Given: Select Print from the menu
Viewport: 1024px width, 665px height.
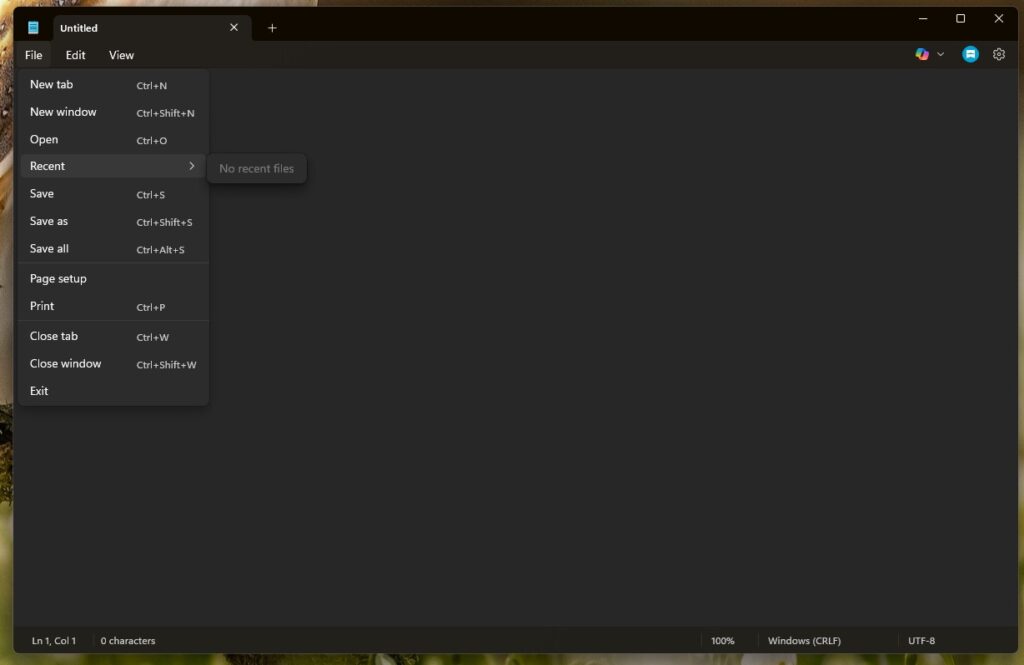Looking at the screenshot, I should pyautogui.click(x=41, y=306).
